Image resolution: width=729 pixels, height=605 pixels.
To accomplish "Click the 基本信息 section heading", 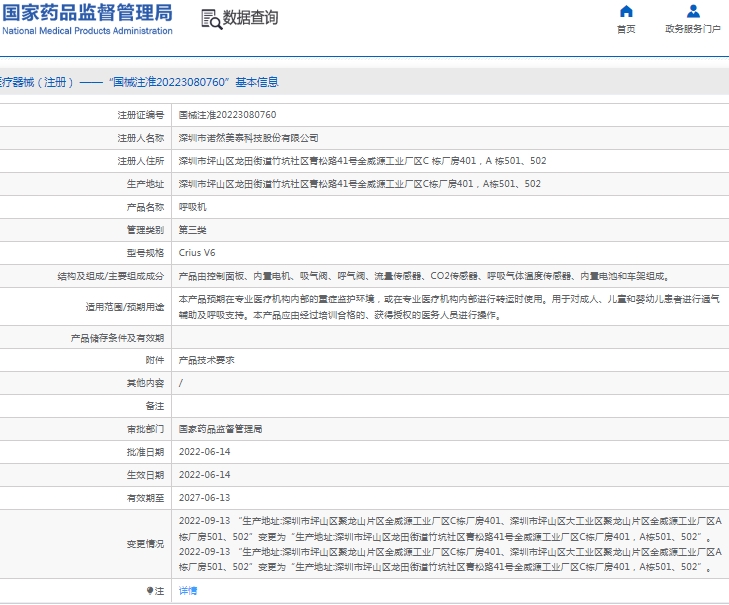I will pos(257,82).
